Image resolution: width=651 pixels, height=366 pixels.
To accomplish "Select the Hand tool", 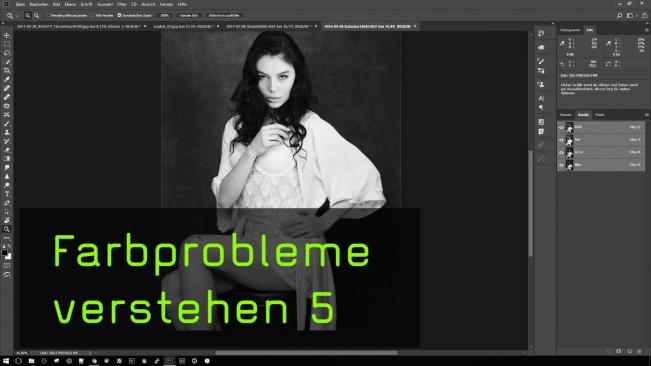I will point(7,220).
